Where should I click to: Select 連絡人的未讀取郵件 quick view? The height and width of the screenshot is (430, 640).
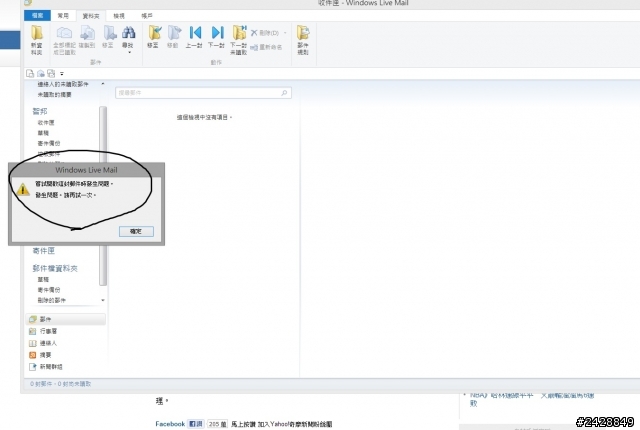coord(63,84)
